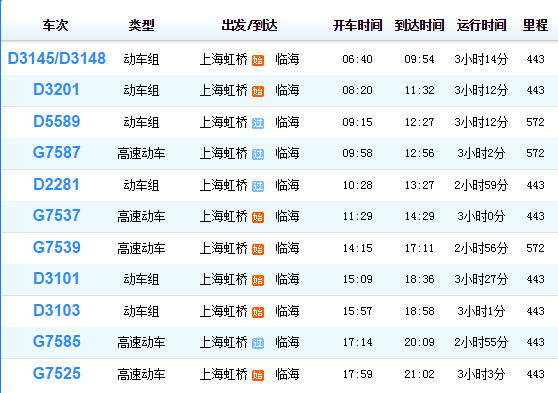Open train G7539 link
The height and width of the screenshot is (393, 558).
56,247
